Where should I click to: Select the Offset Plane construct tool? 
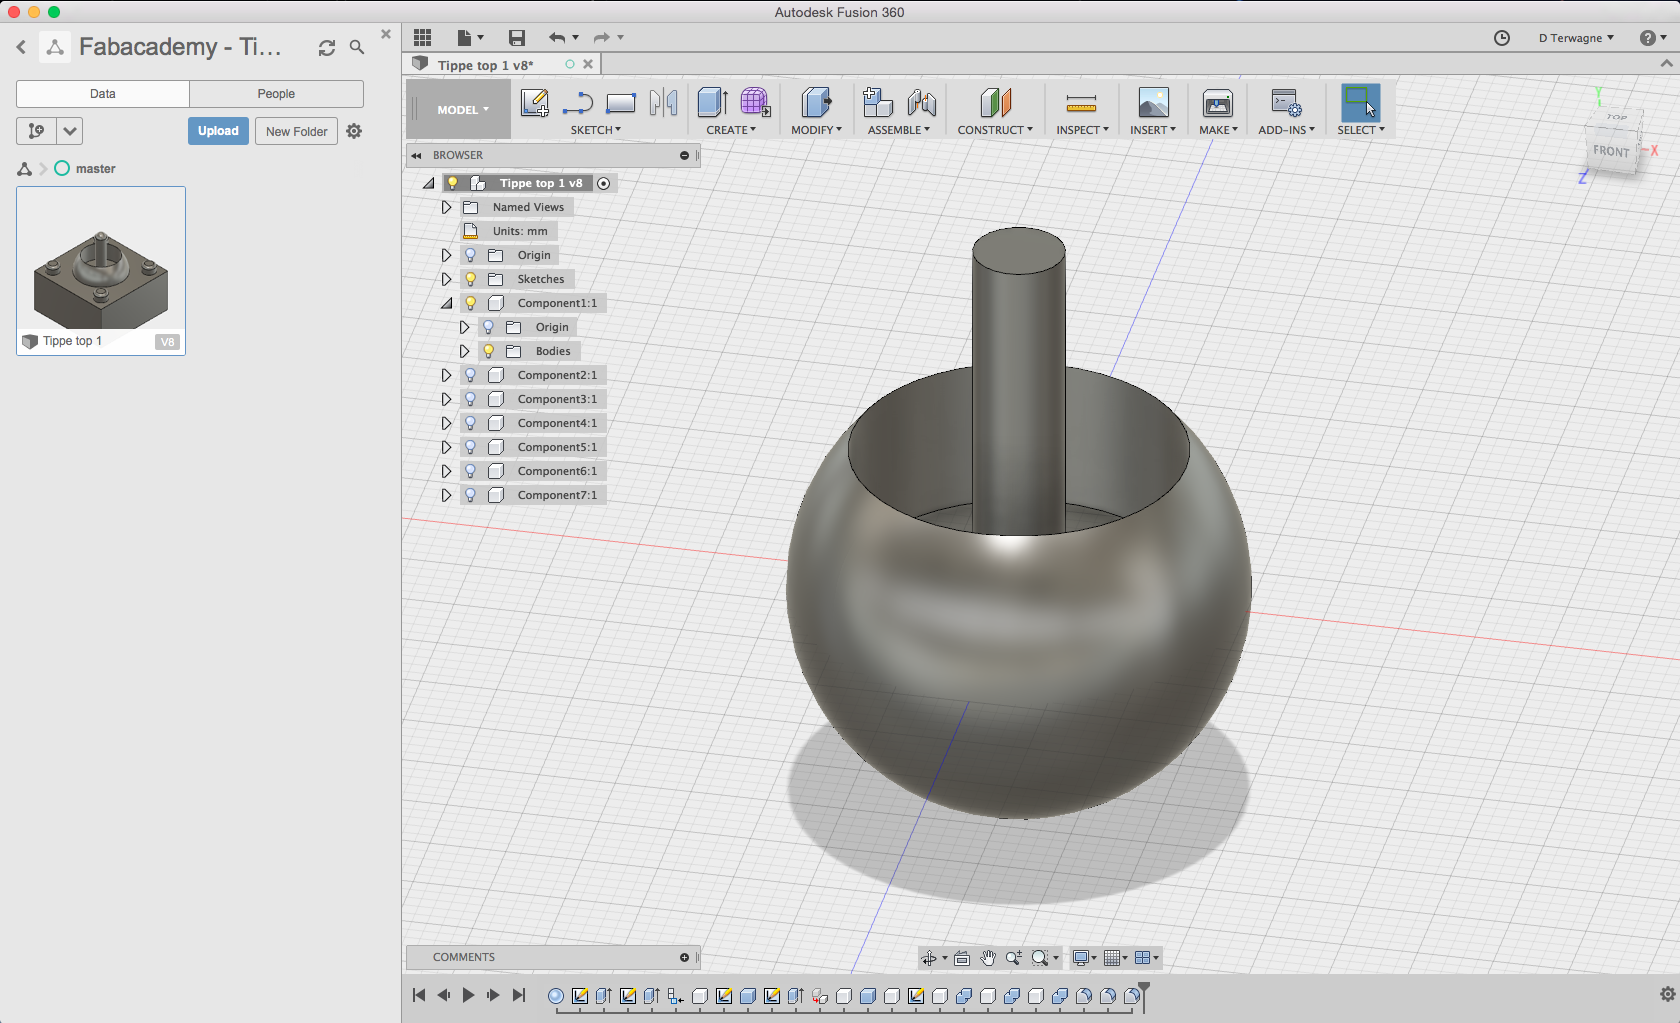tap(995, 103)
